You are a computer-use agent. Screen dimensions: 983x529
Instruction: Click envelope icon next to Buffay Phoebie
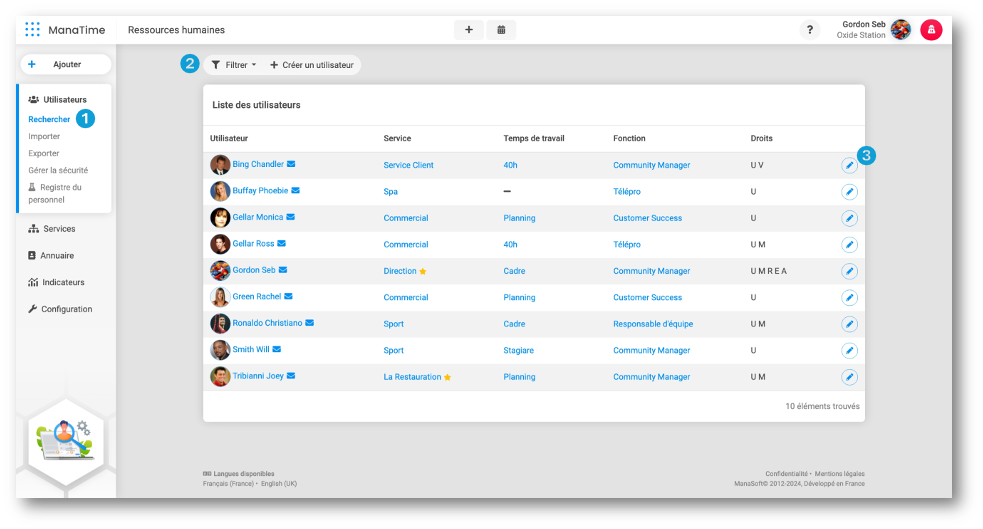tap(295, 191)
